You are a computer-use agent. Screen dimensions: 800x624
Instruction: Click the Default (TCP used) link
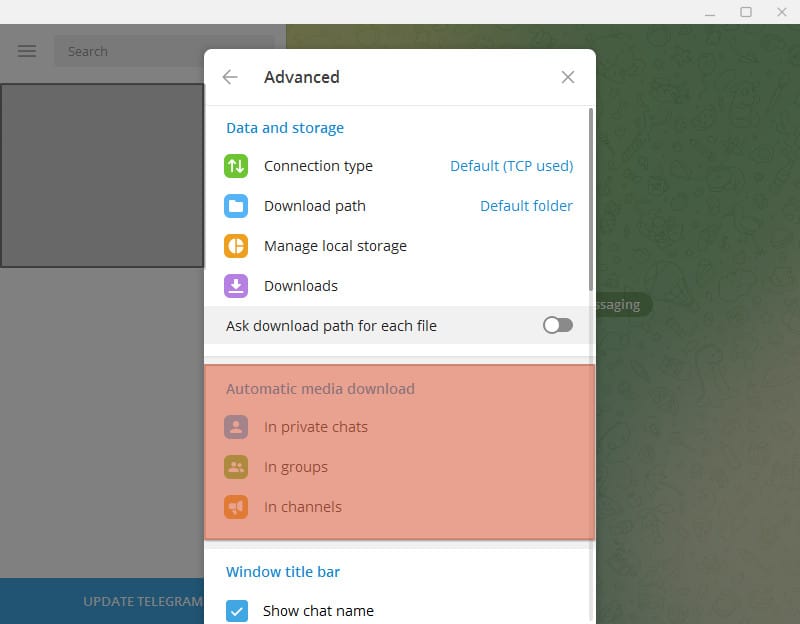tap(512, 166)
